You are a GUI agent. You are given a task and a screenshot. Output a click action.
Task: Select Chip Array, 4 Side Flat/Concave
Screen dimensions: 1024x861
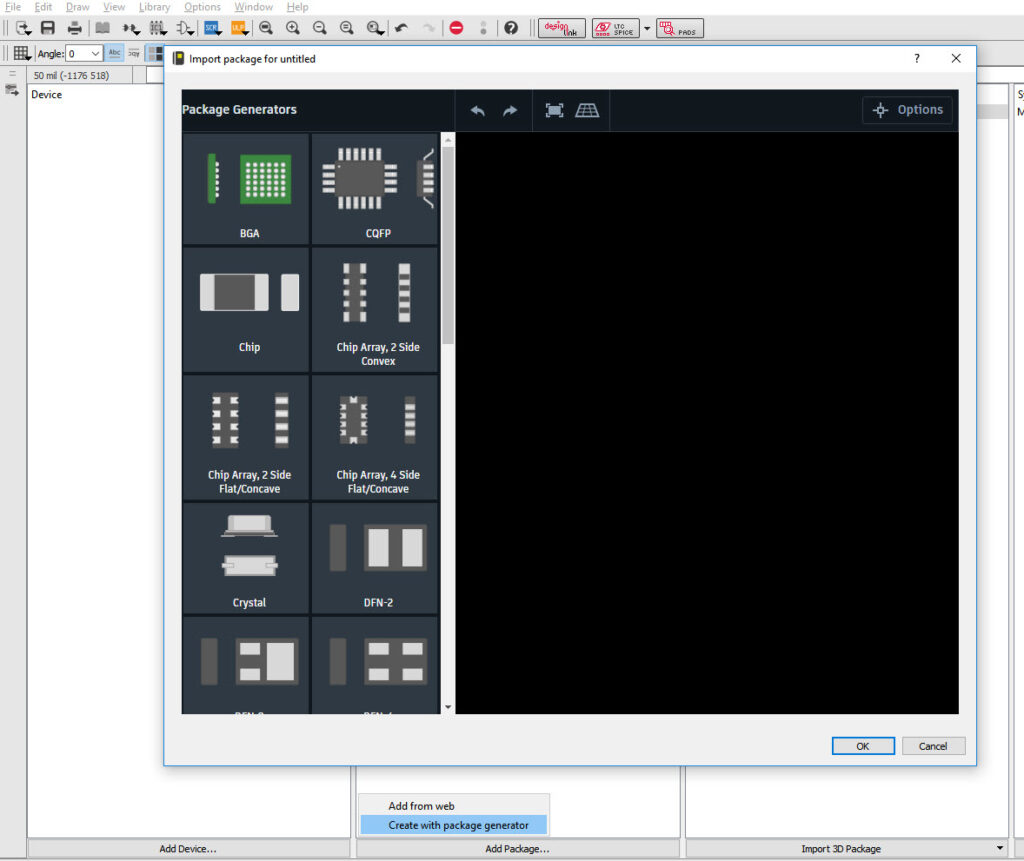[375, 438]
